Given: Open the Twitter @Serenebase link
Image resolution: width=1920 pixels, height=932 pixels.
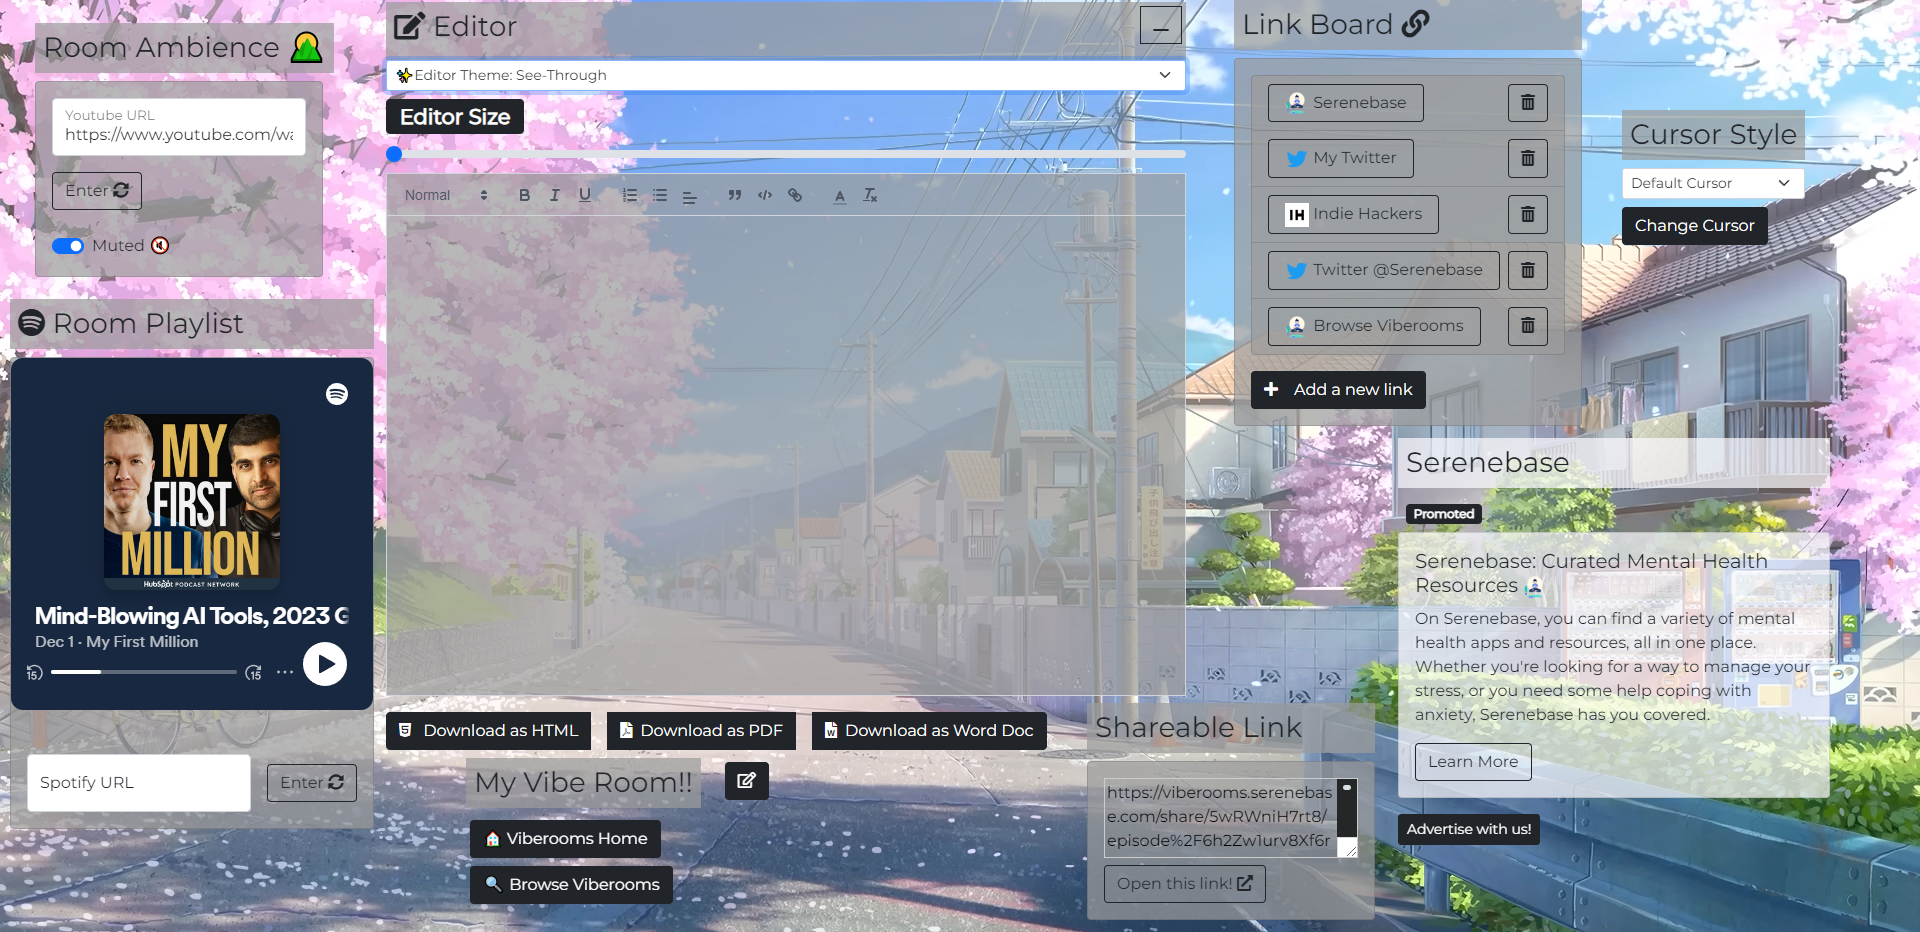Looking at the screenshot, I should coord(1384,270).
